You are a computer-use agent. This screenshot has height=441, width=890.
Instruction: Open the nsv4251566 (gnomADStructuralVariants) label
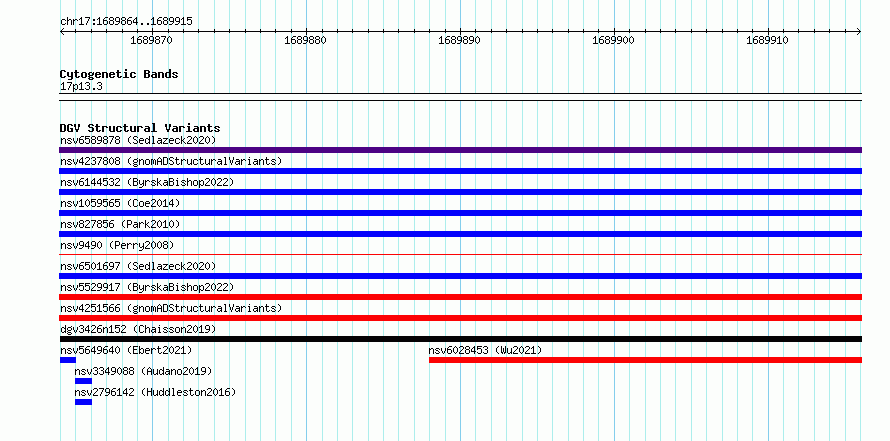tap(171, 308)
